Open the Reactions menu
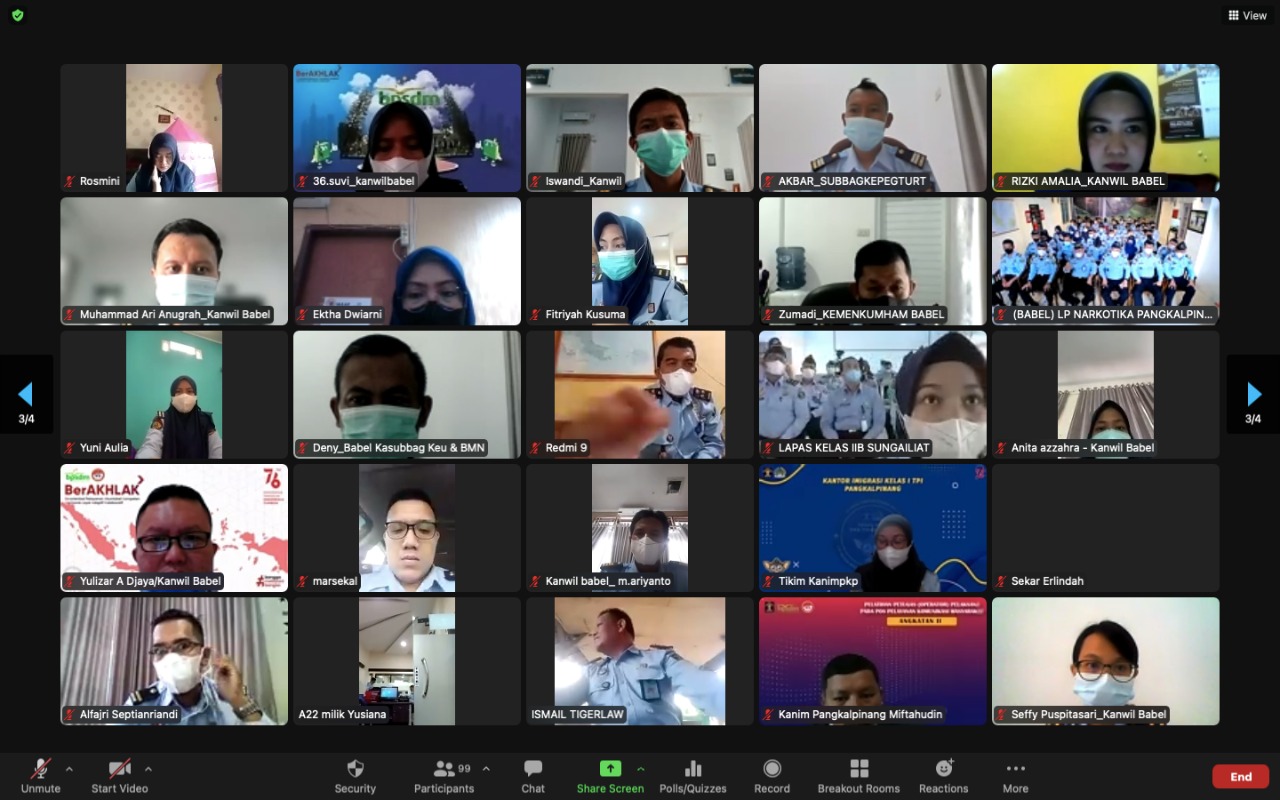 [x=944, y=769]
